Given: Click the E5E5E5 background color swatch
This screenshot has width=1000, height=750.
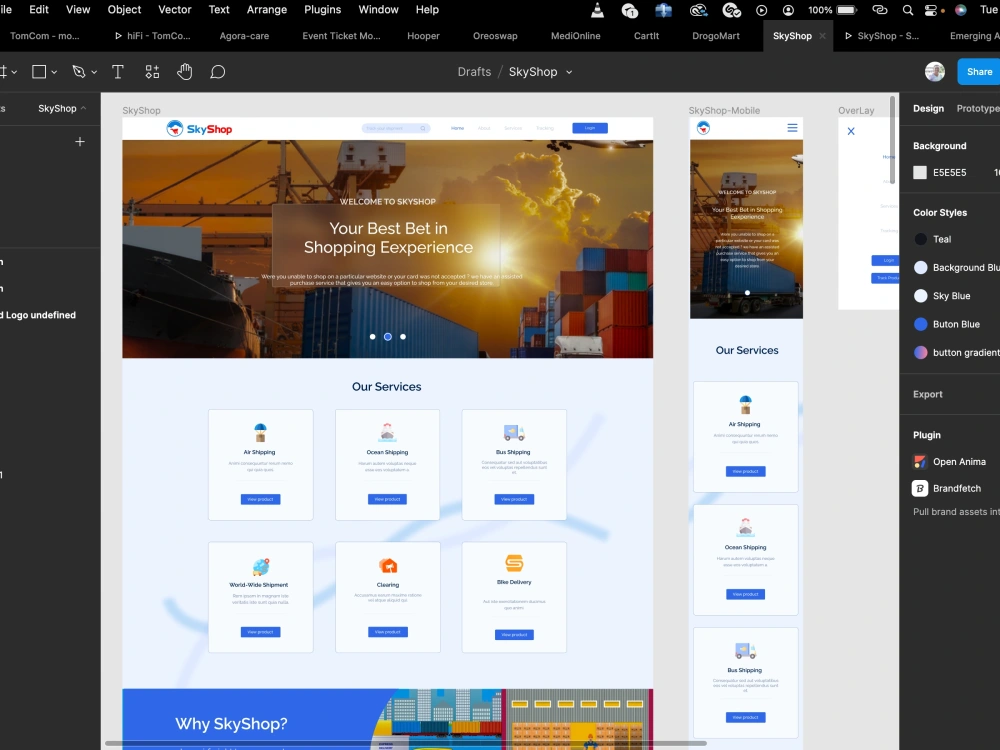Looking at the screenshot, I should pyautogui.click(x=920, y=172).
